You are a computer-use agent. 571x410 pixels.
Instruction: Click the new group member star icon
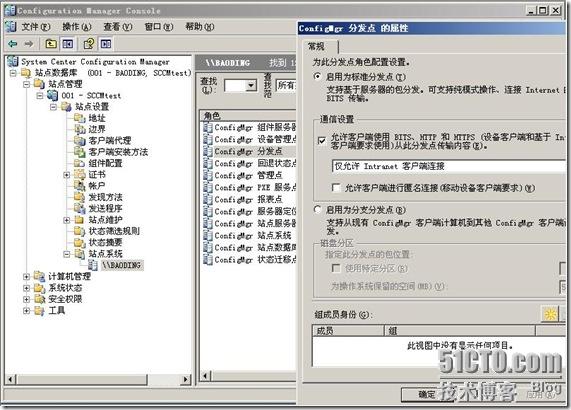(x=550, y=314)
